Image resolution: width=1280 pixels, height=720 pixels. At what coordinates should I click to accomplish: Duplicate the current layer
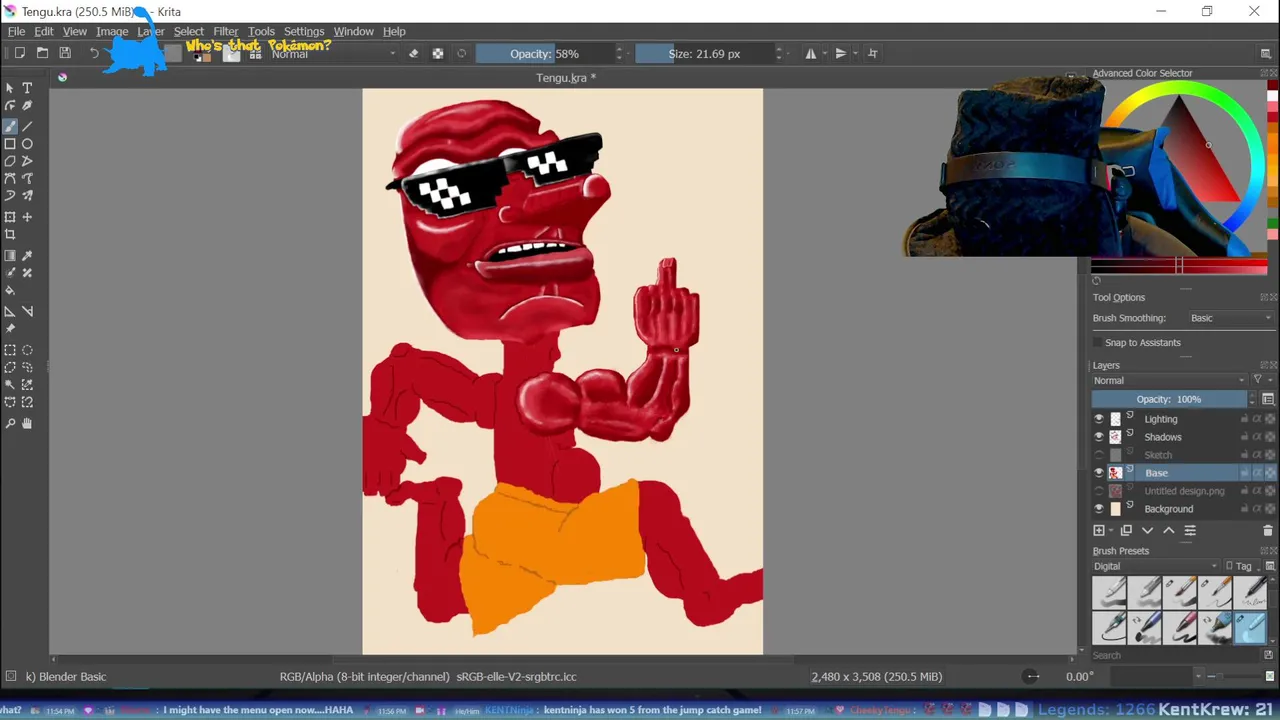pos(1126,531)
